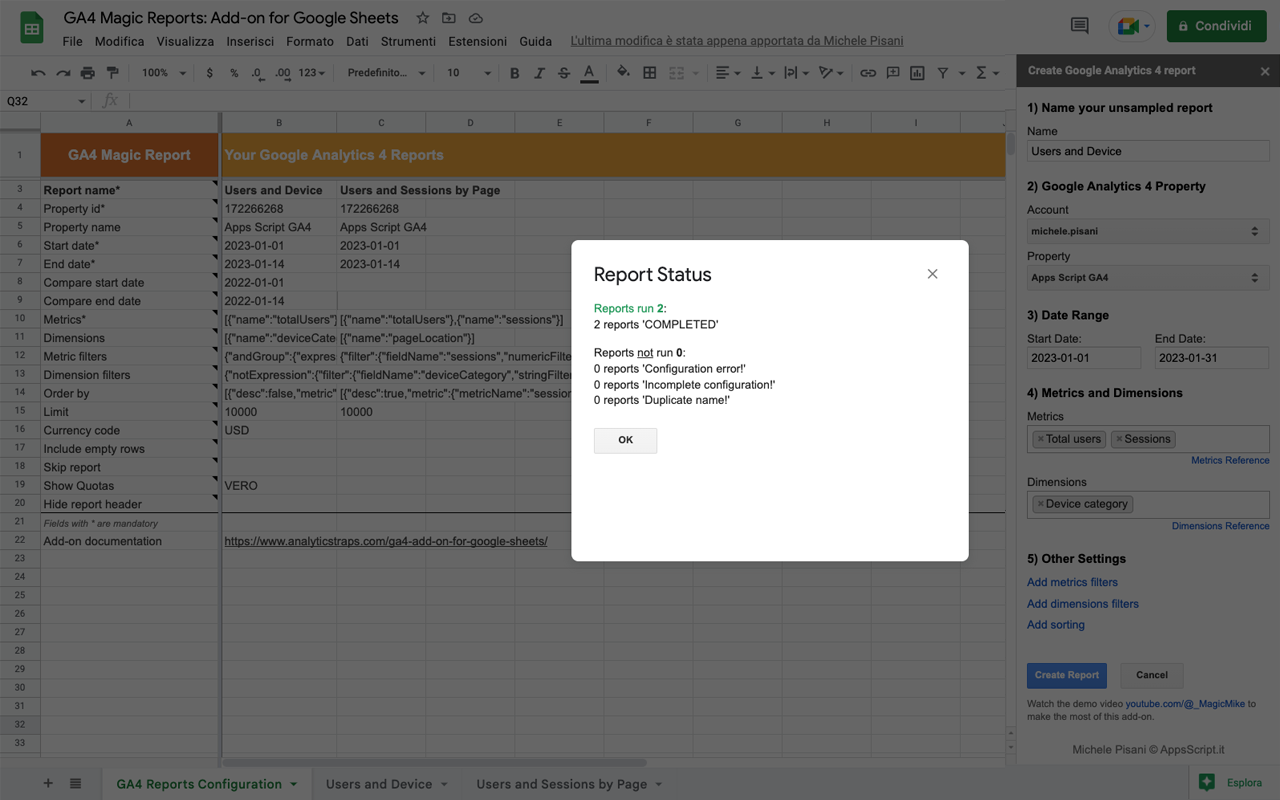Open the Account selector michele.pisani

1147,231
